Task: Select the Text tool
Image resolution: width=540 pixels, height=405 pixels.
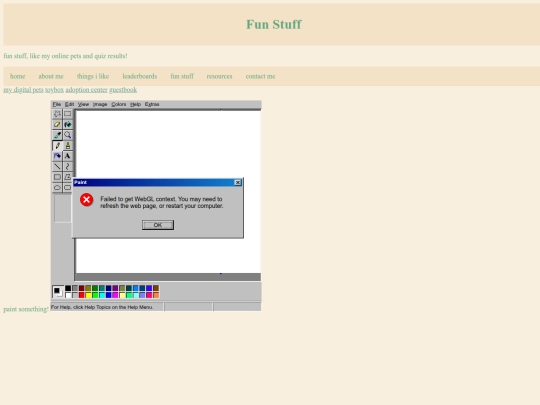Action: tap(68, 156)
